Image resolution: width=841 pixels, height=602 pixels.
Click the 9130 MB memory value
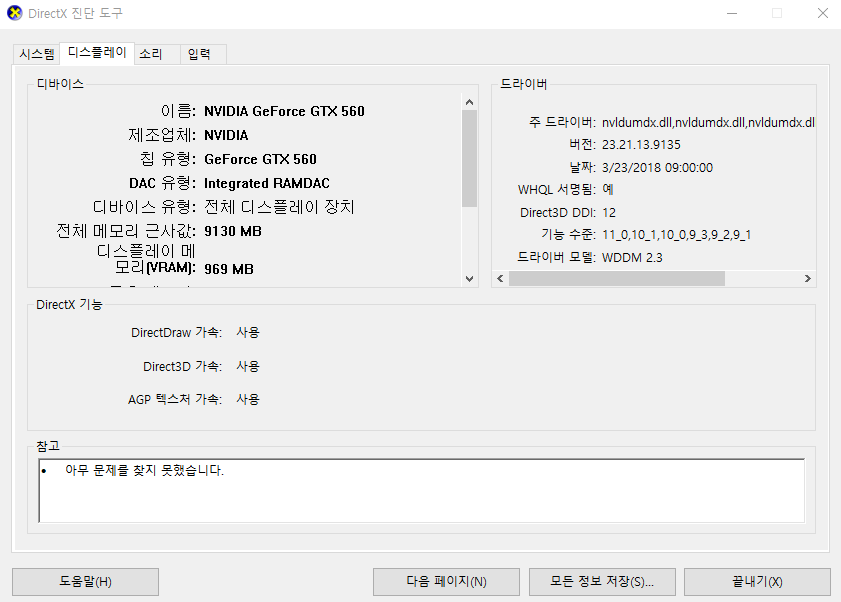pyautogui.click(x=233, y=231)
